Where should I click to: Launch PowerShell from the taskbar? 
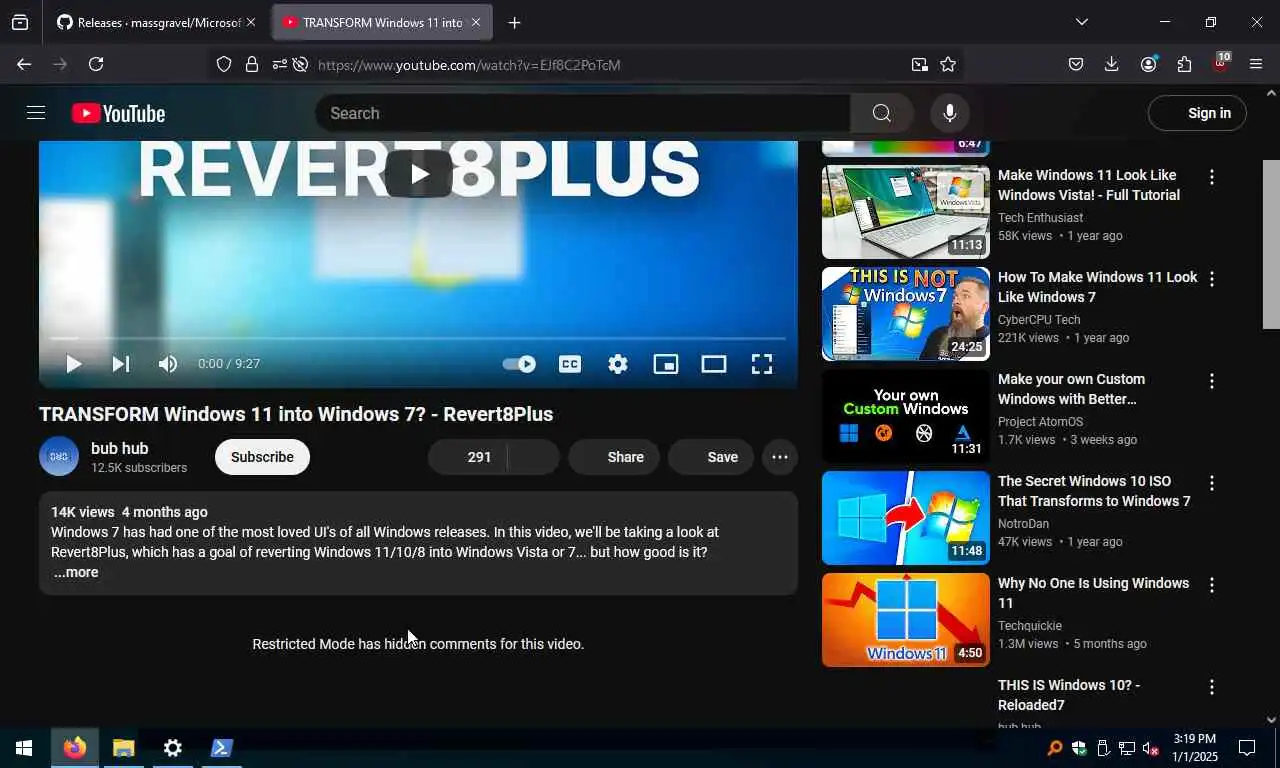pos(221,748)
